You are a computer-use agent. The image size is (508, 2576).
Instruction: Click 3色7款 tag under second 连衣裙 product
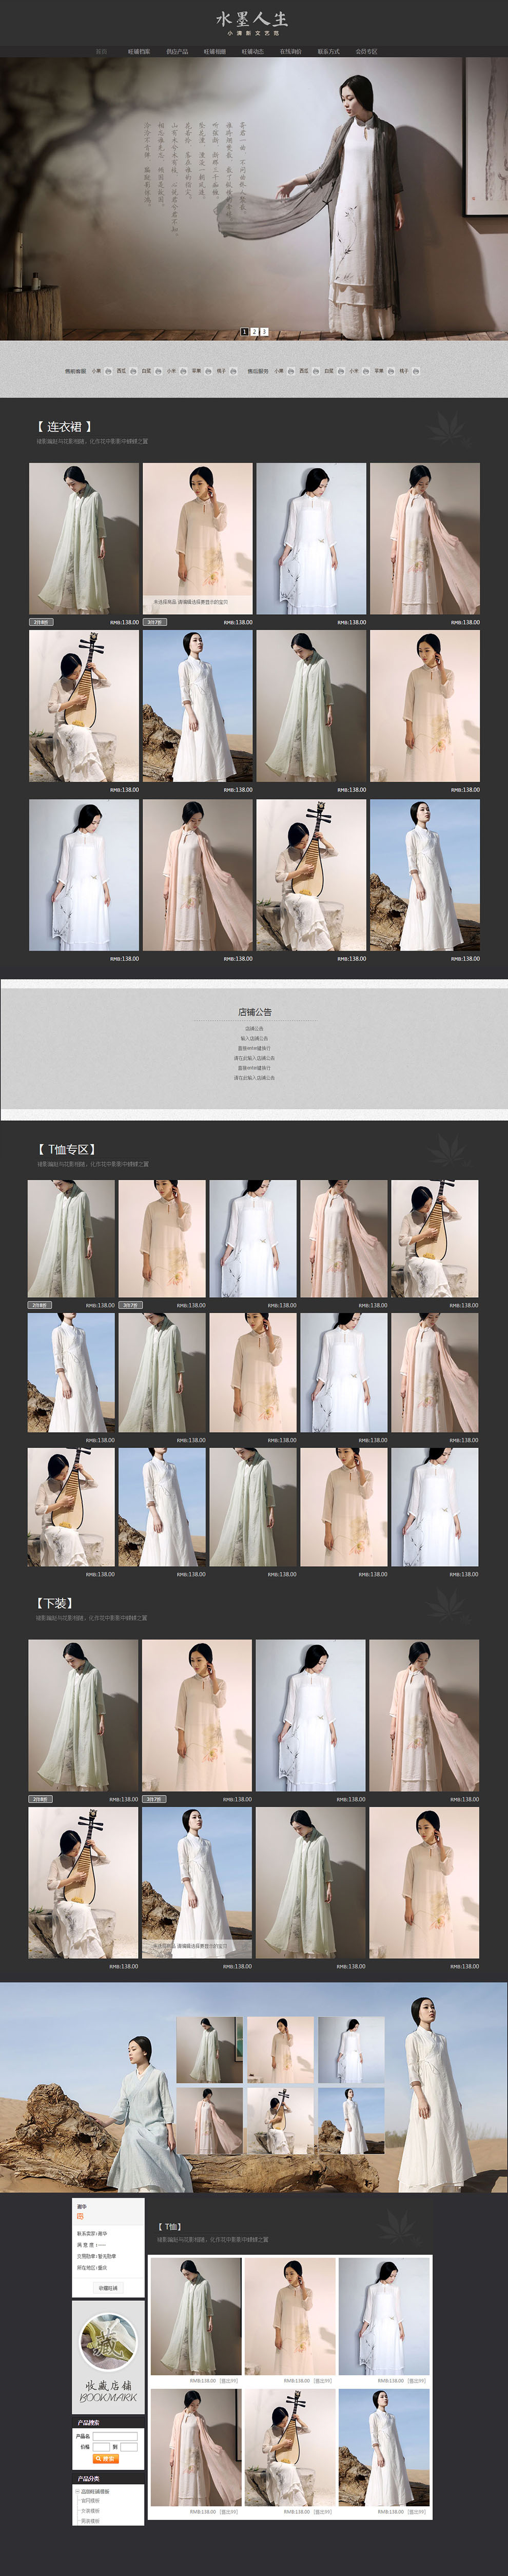pos(154,622)
